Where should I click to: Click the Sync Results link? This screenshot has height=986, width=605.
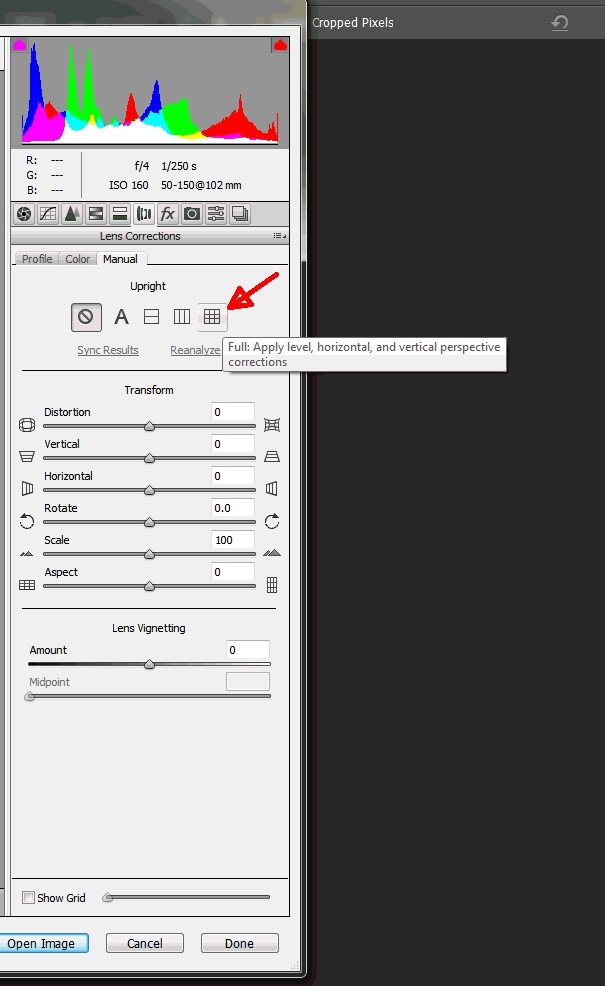108,350
